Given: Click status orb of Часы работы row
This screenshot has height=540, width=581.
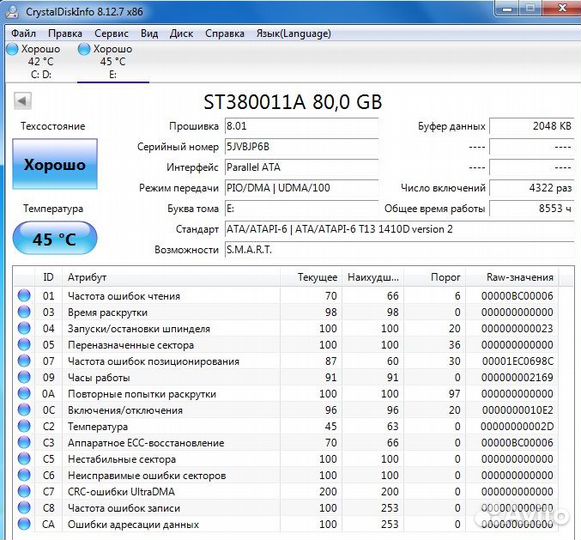Looking at the screenshot, I should [24, 377].
